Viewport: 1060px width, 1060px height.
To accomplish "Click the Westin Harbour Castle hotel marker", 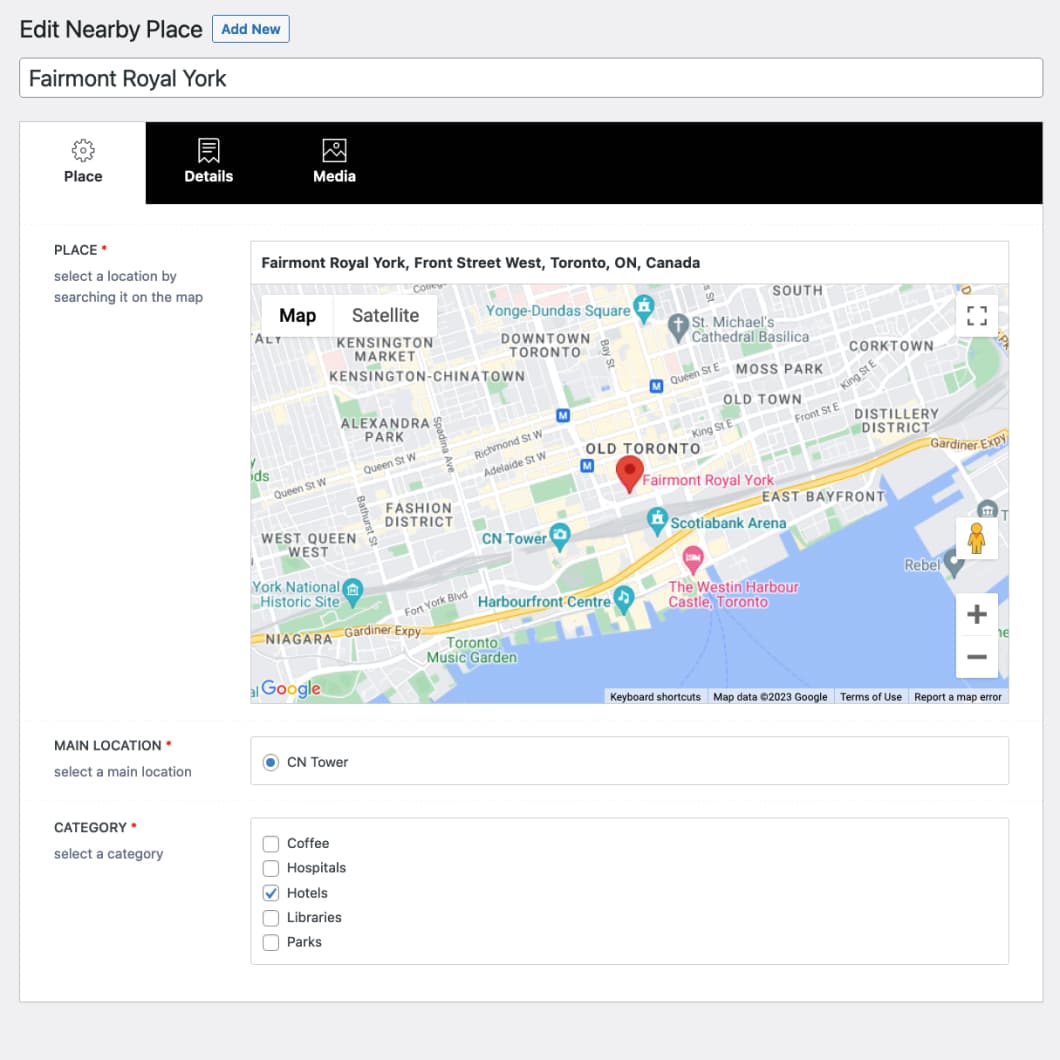I will (691, 558).
